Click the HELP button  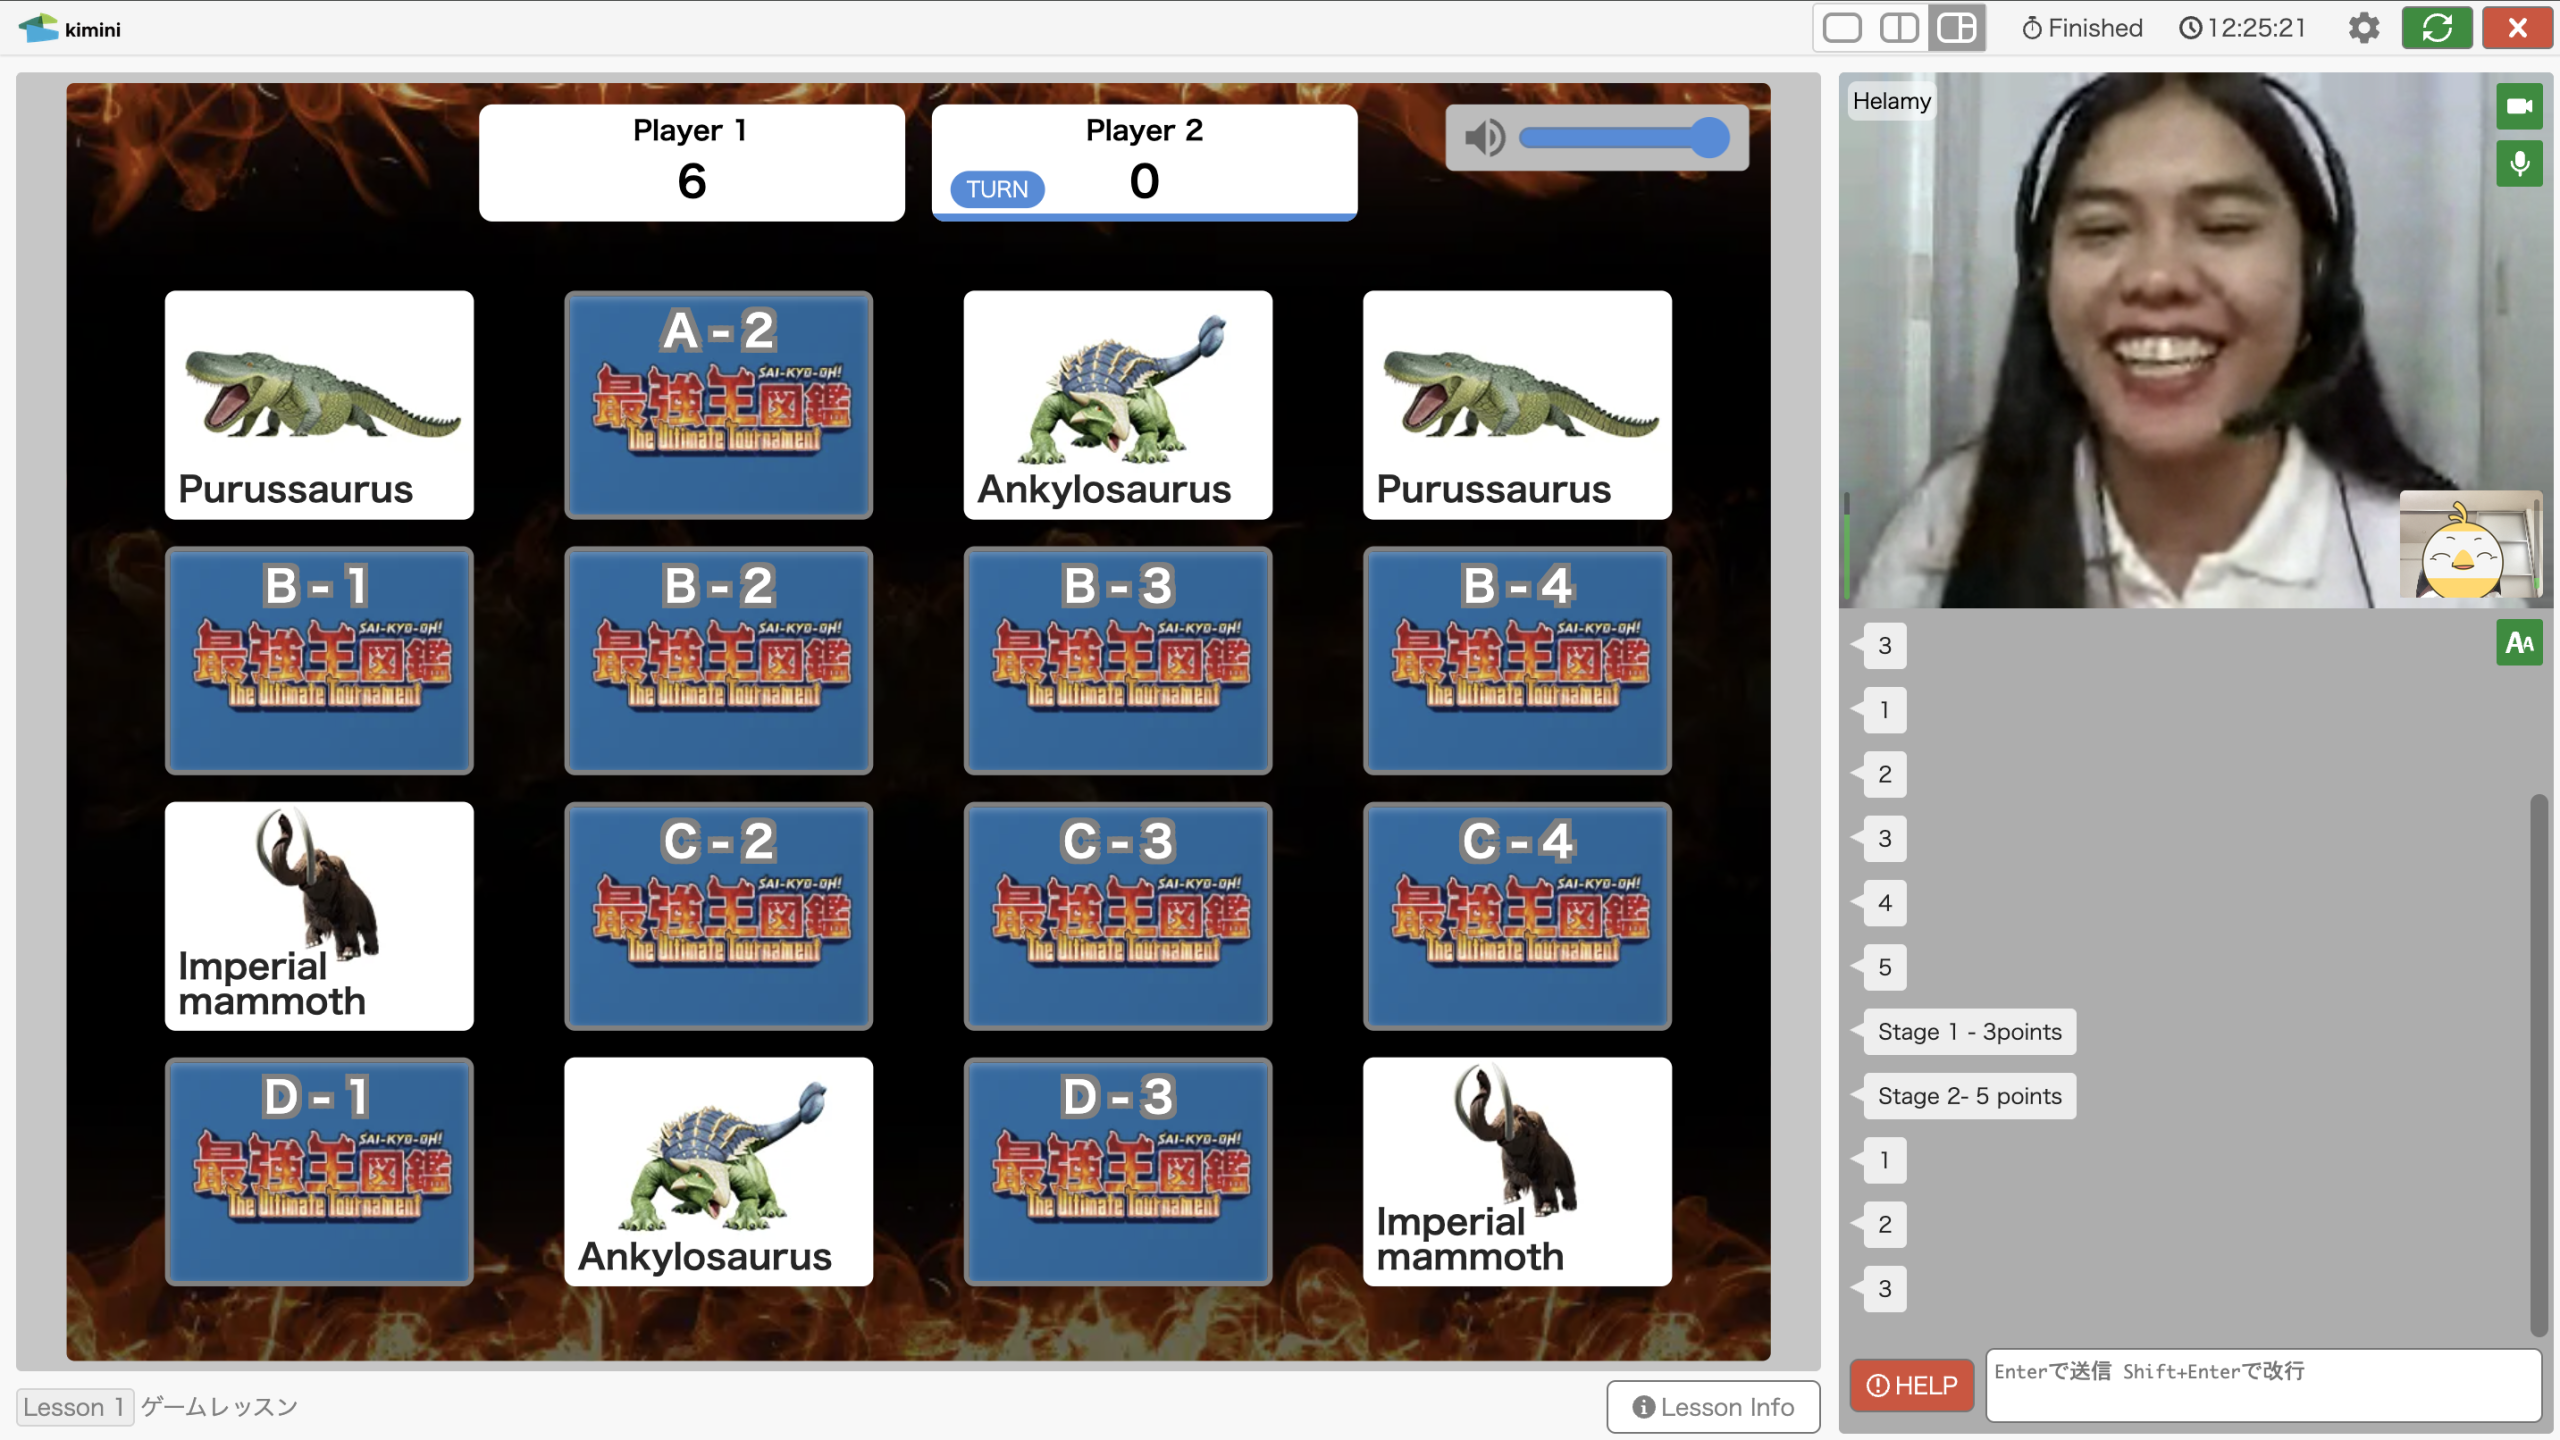[x=1911, y=1385]
